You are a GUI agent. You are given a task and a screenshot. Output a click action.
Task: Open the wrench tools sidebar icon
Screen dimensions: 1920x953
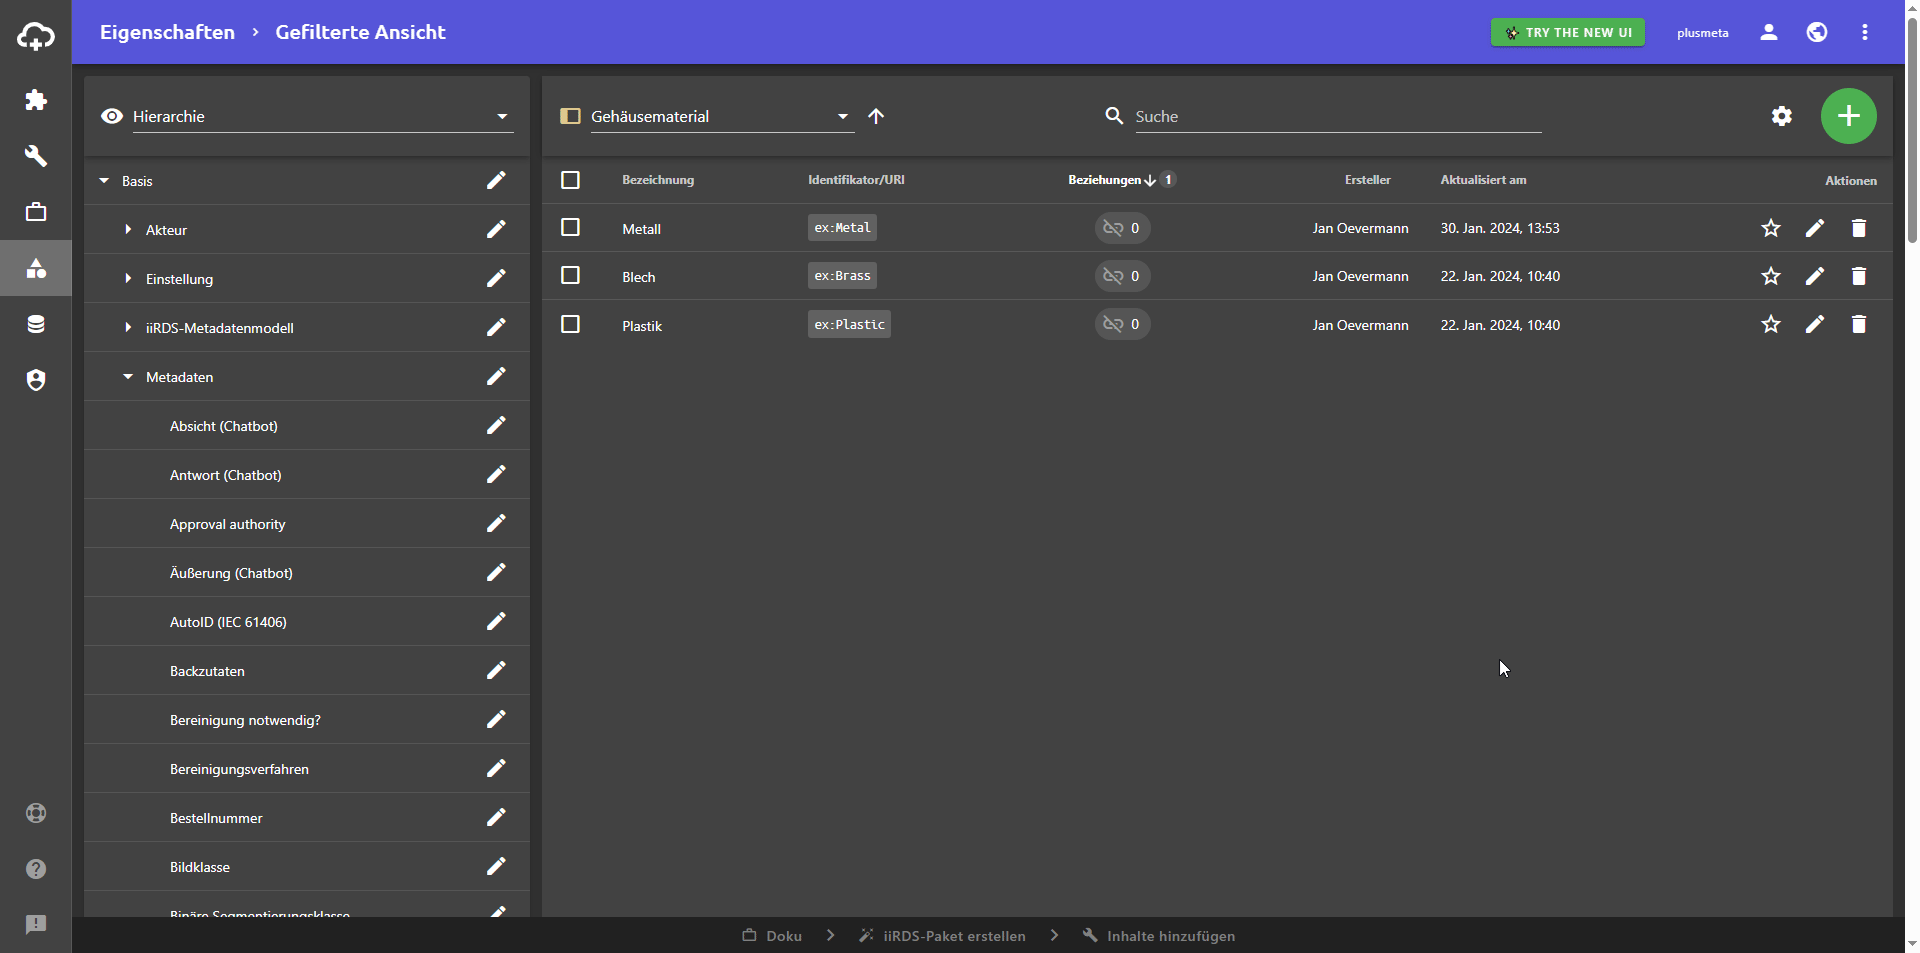coord(36,156)
